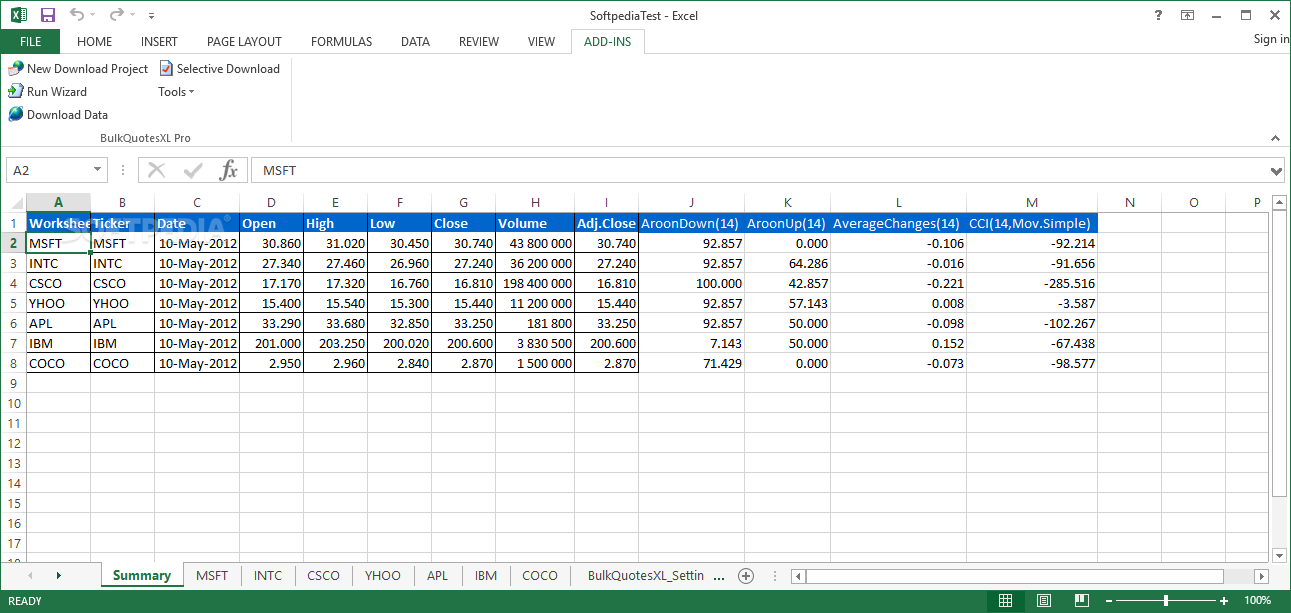Switch to the INSERT tab

coord(159,41)
